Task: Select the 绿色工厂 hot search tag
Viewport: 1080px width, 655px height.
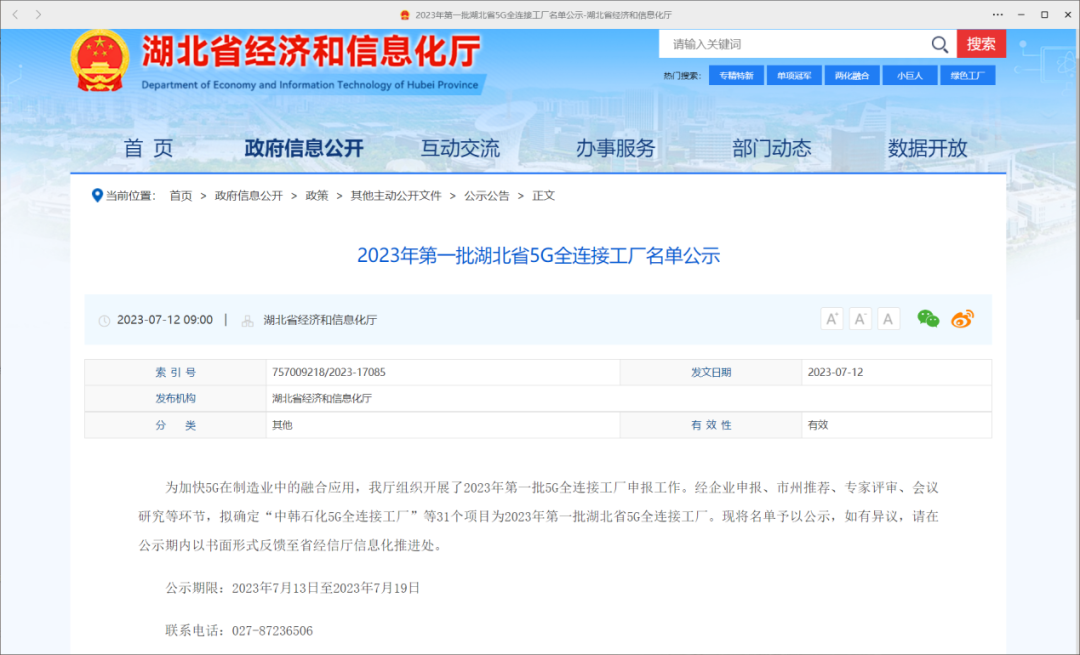Action: [967, 75]
